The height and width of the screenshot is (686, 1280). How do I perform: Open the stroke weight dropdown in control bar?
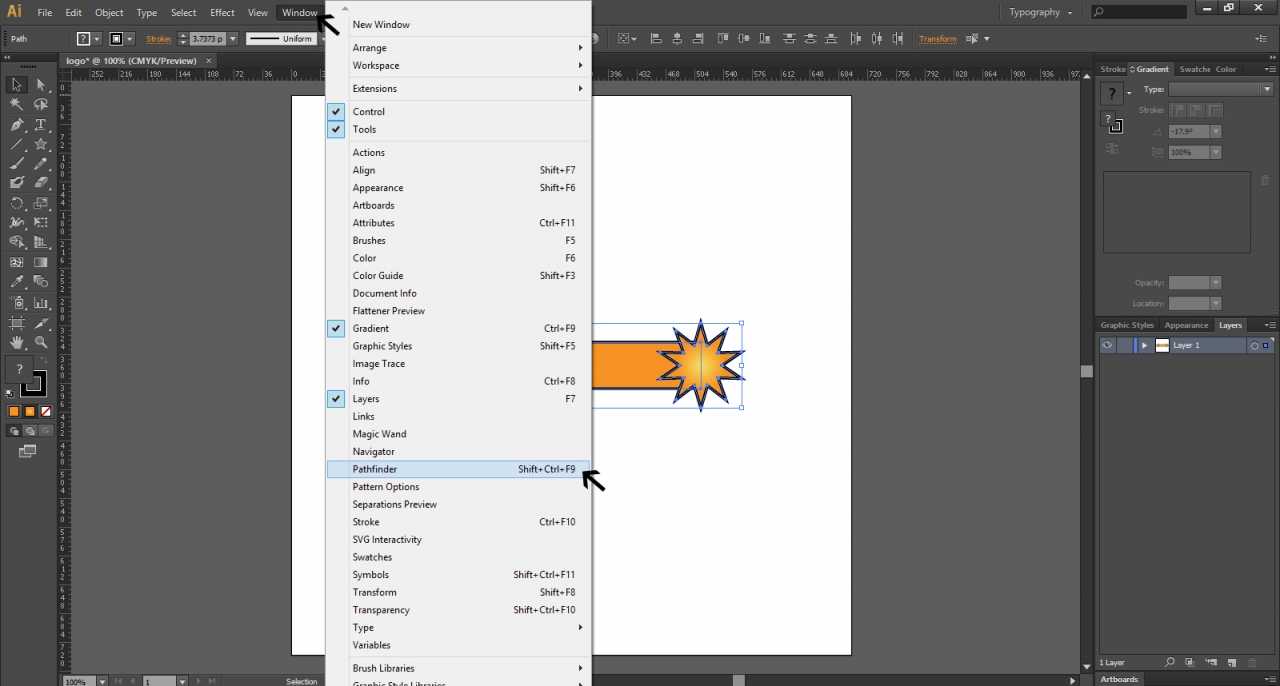(x=233, y=39)
